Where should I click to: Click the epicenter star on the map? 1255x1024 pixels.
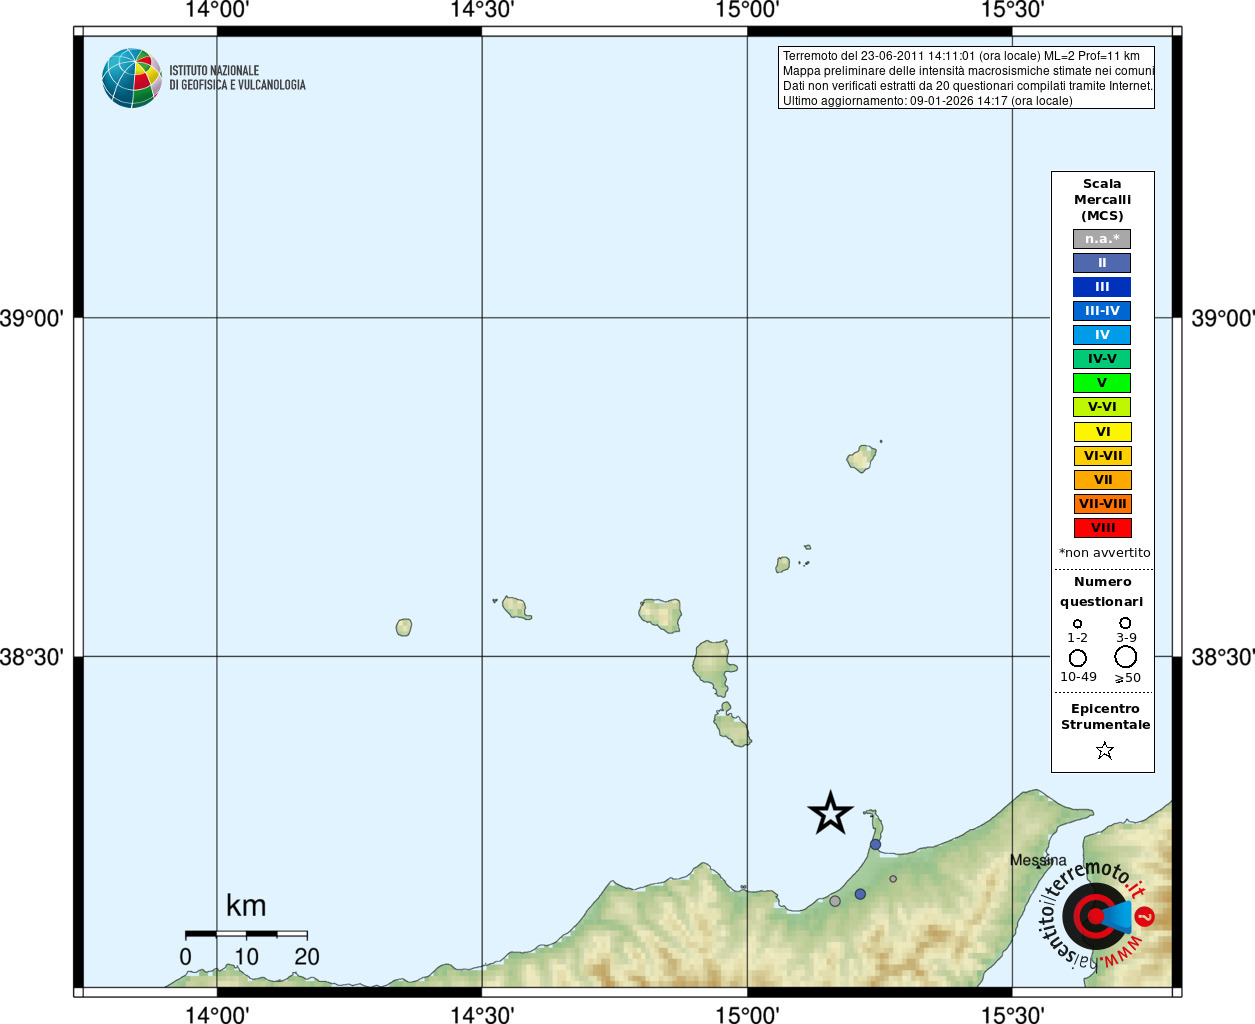coord(830,813)
